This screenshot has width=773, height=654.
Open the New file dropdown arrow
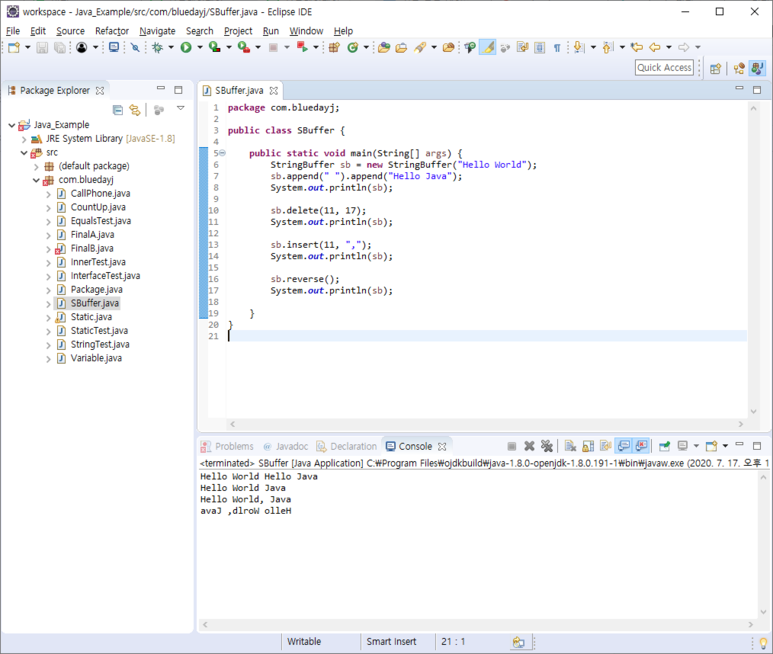coord(28,47)
